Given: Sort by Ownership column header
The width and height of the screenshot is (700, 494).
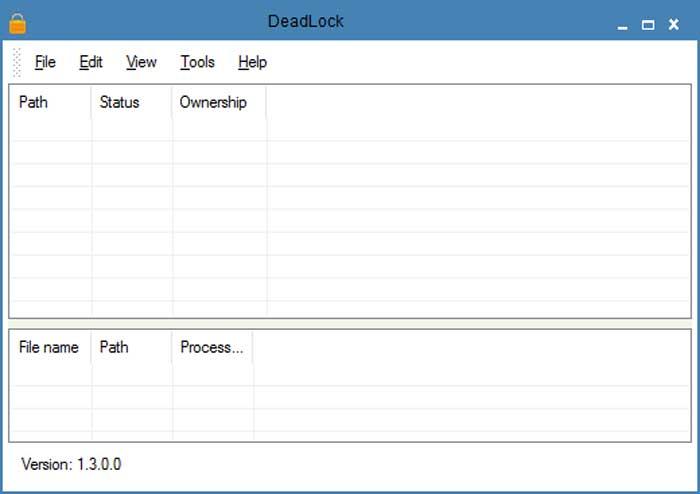Looking at the screenshot, I should pyautogui.click(x=219, y=103).
